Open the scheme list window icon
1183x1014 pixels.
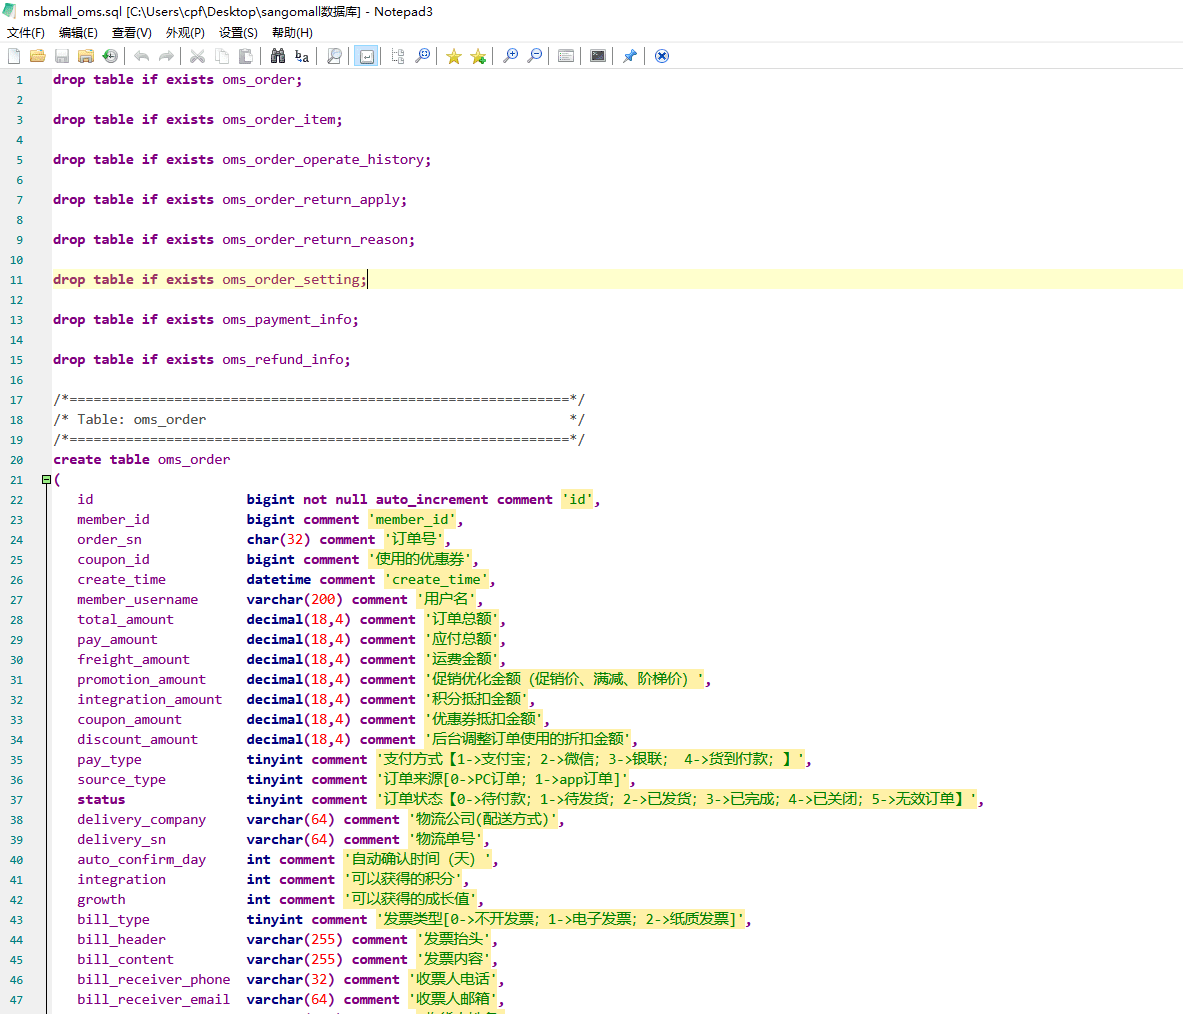566,56
